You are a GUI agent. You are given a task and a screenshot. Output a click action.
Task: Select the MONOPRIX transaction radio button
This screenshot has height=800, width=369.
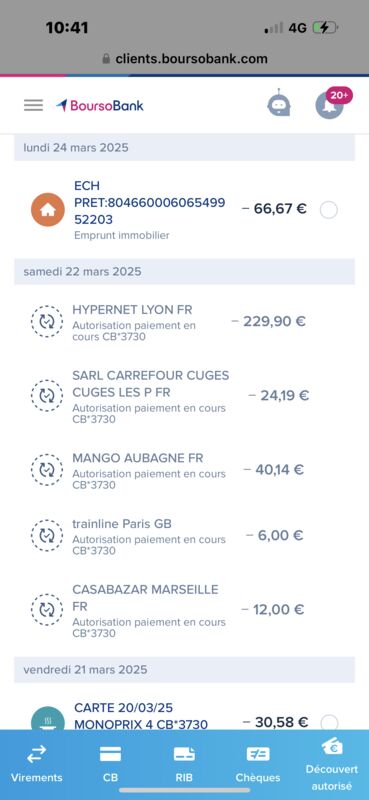329,722
